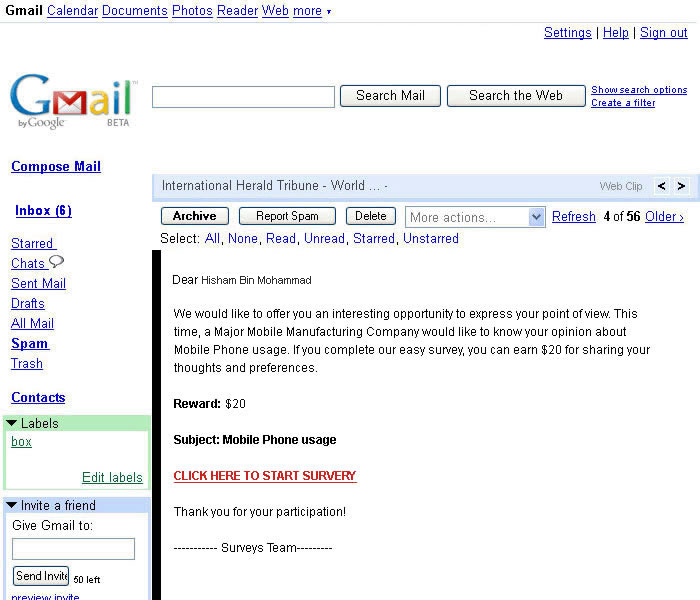
Task: Click the 'Web Clip' label
Action: pos(621,186)
